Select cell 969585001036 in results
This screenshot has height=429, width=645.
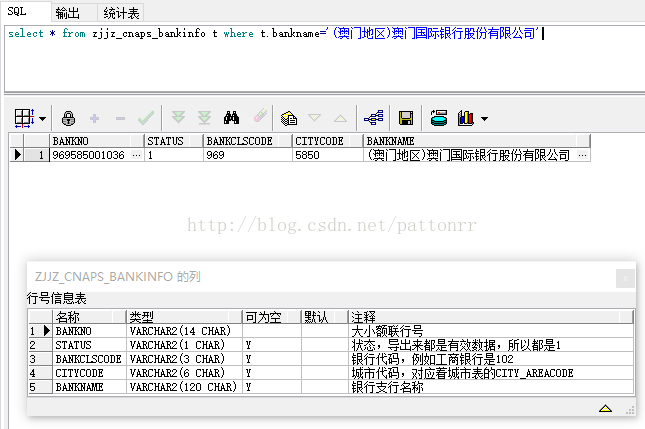click(89, 155)
